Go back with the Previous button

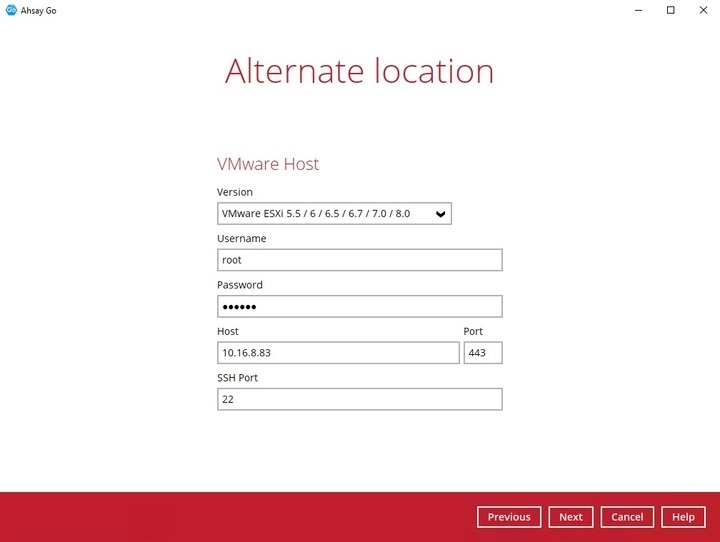point(509,517)
